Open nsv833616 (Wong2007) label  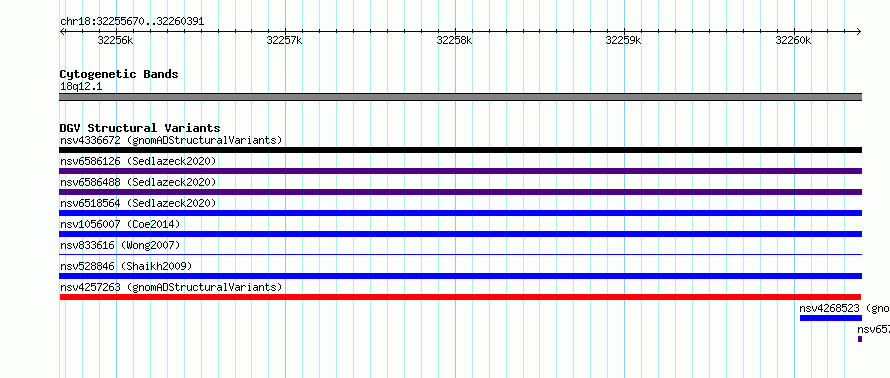[120, 245]
